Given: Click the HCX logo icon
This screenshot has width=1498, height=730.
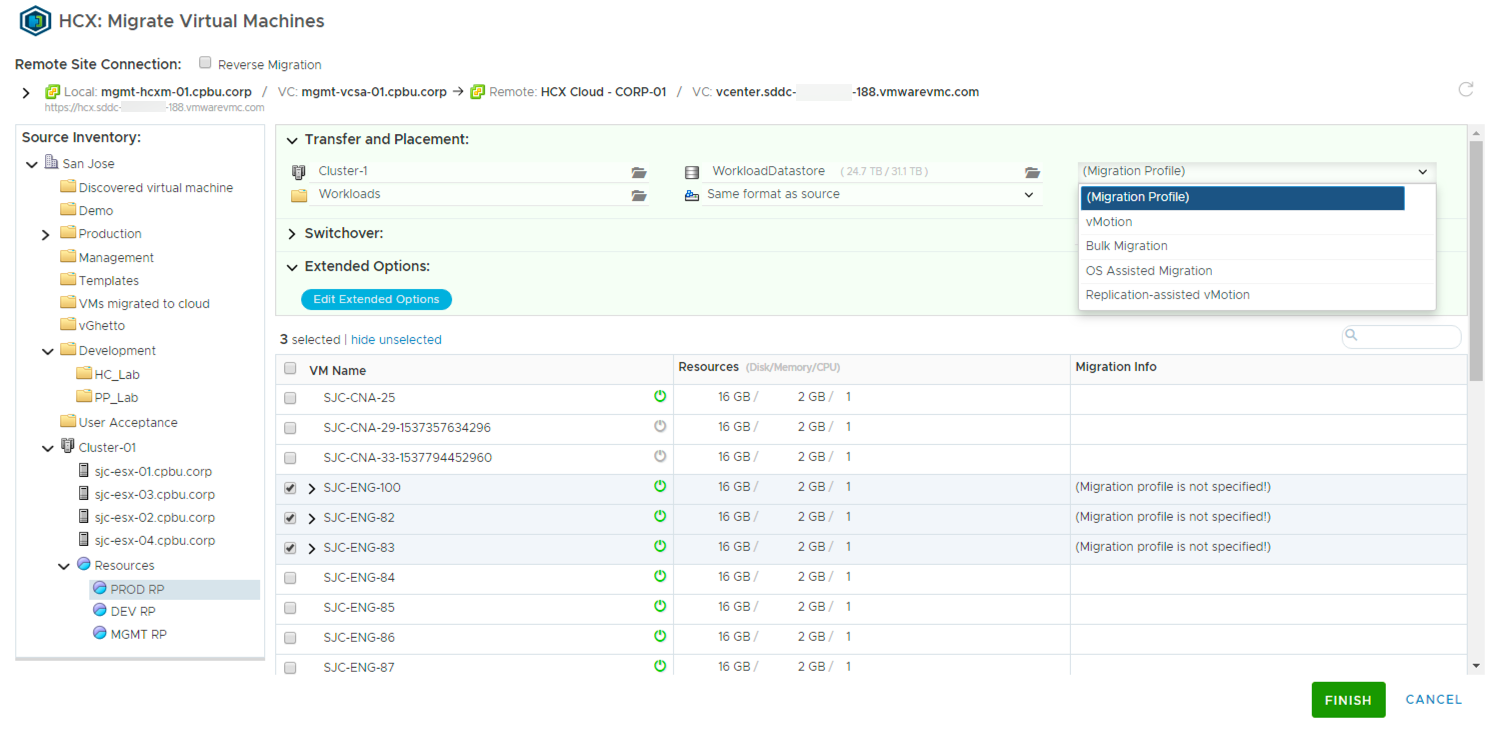Looking at the screenshot, I should [x=35, y=20].
